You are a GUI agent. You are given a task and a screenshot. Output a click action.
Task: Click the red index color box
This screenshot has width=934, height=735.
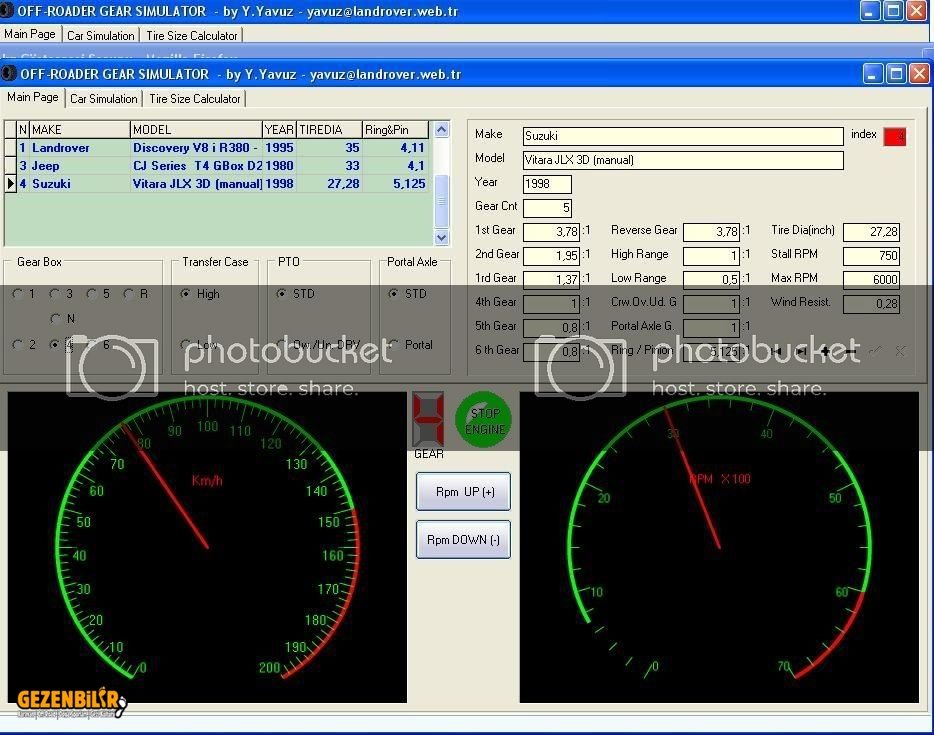pyautogui.click(x=895, y=136)
